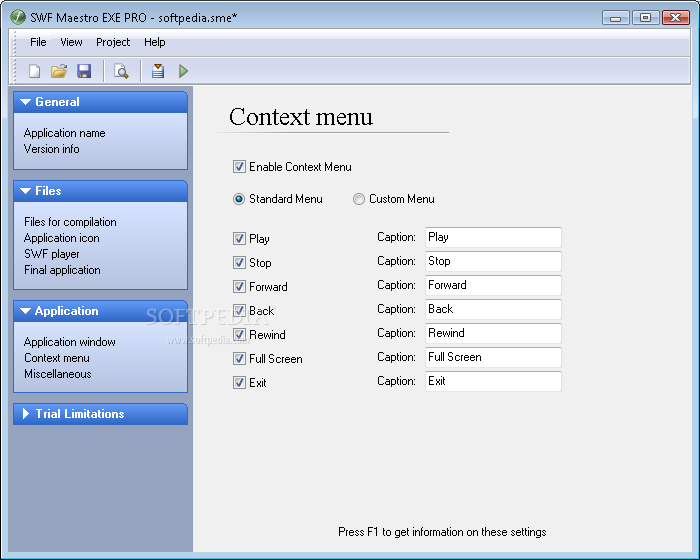Focus the Rewind caption field

coord(493,334)
